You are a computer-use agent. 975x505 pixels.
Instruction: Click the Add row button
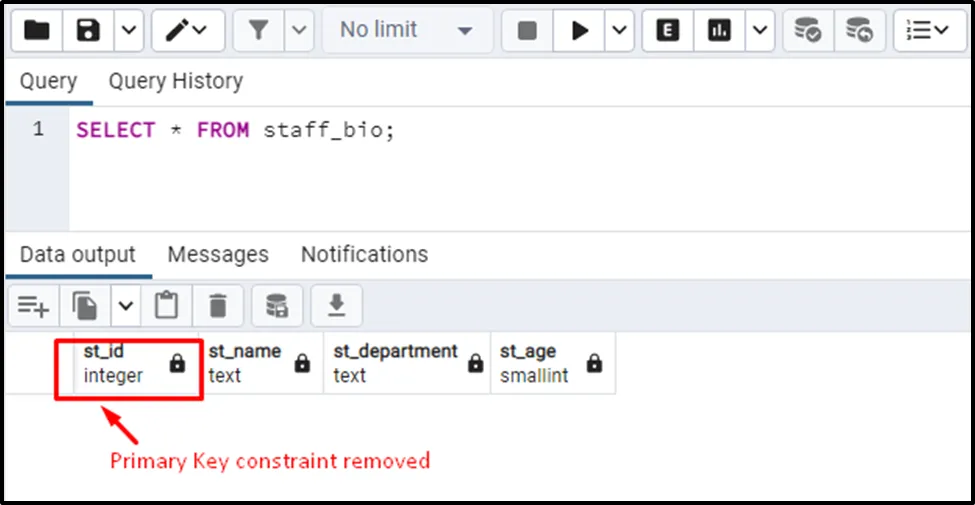pyautogui.click(x=33, y=306)
